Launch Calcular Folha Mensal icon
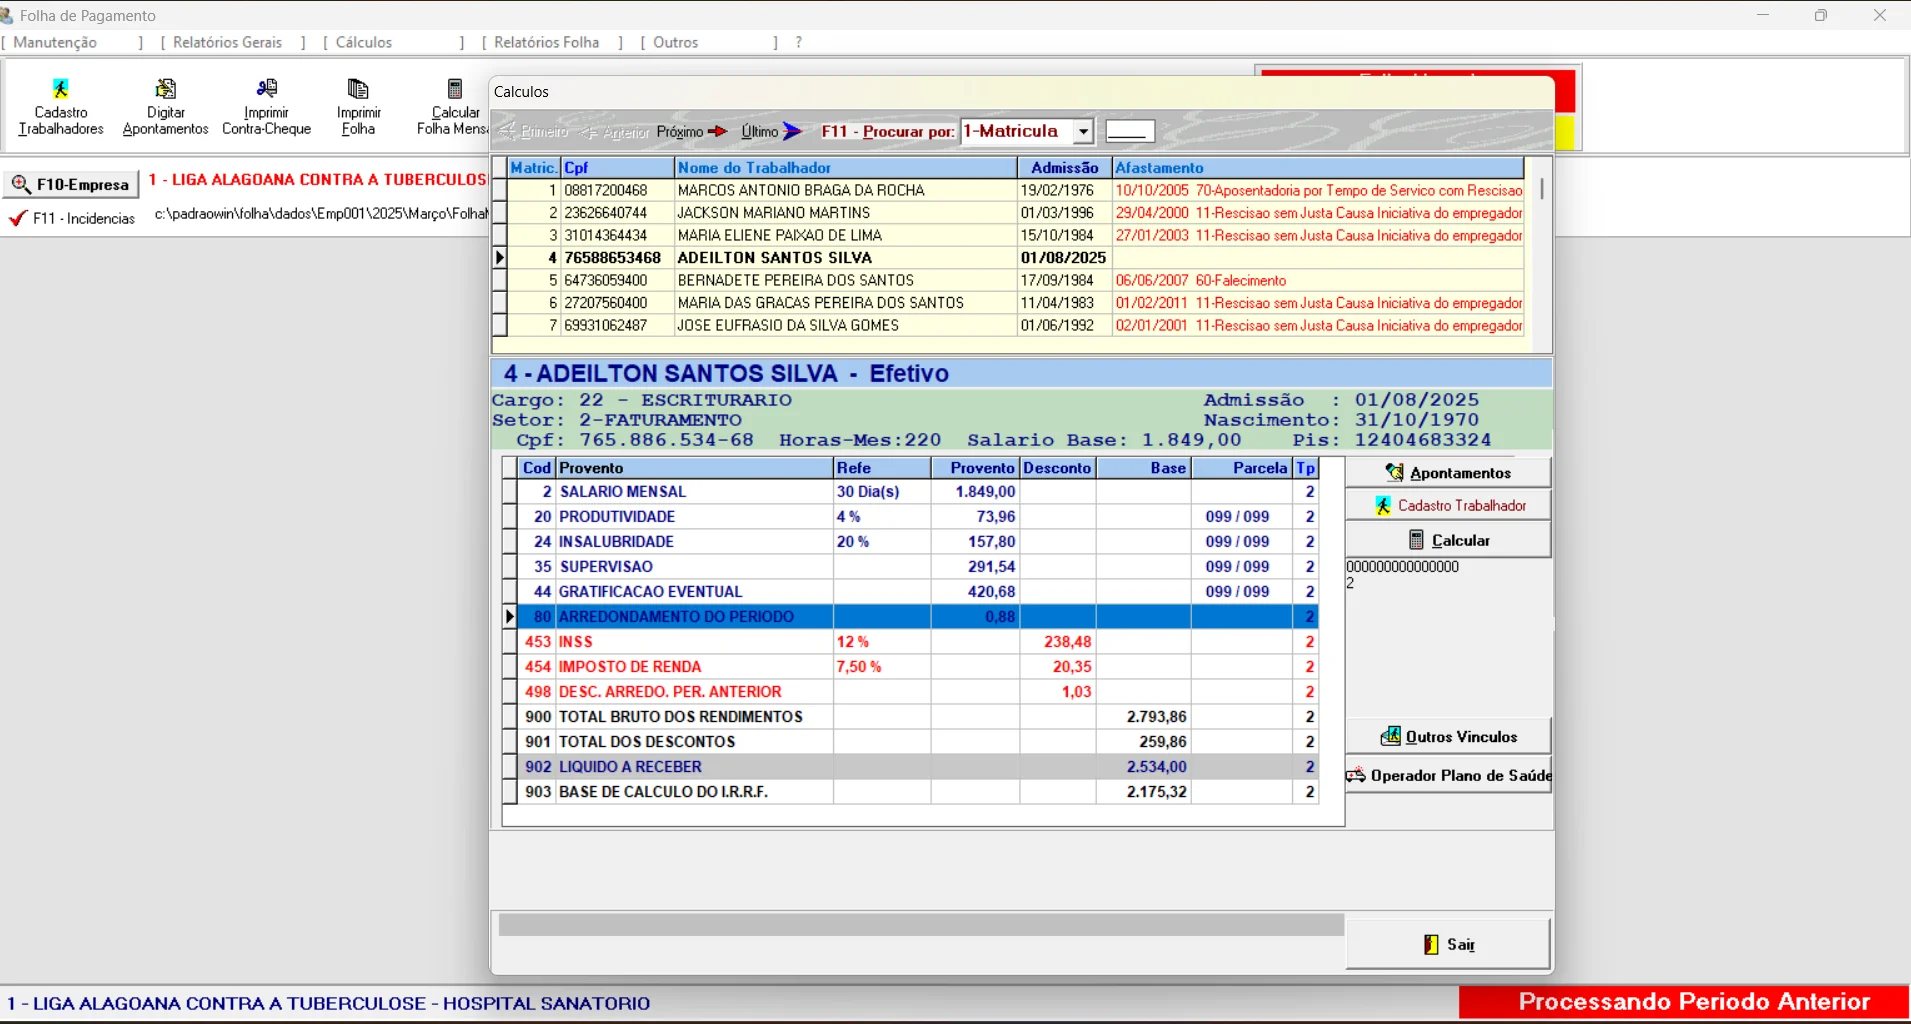 click(x=454, y=106)
